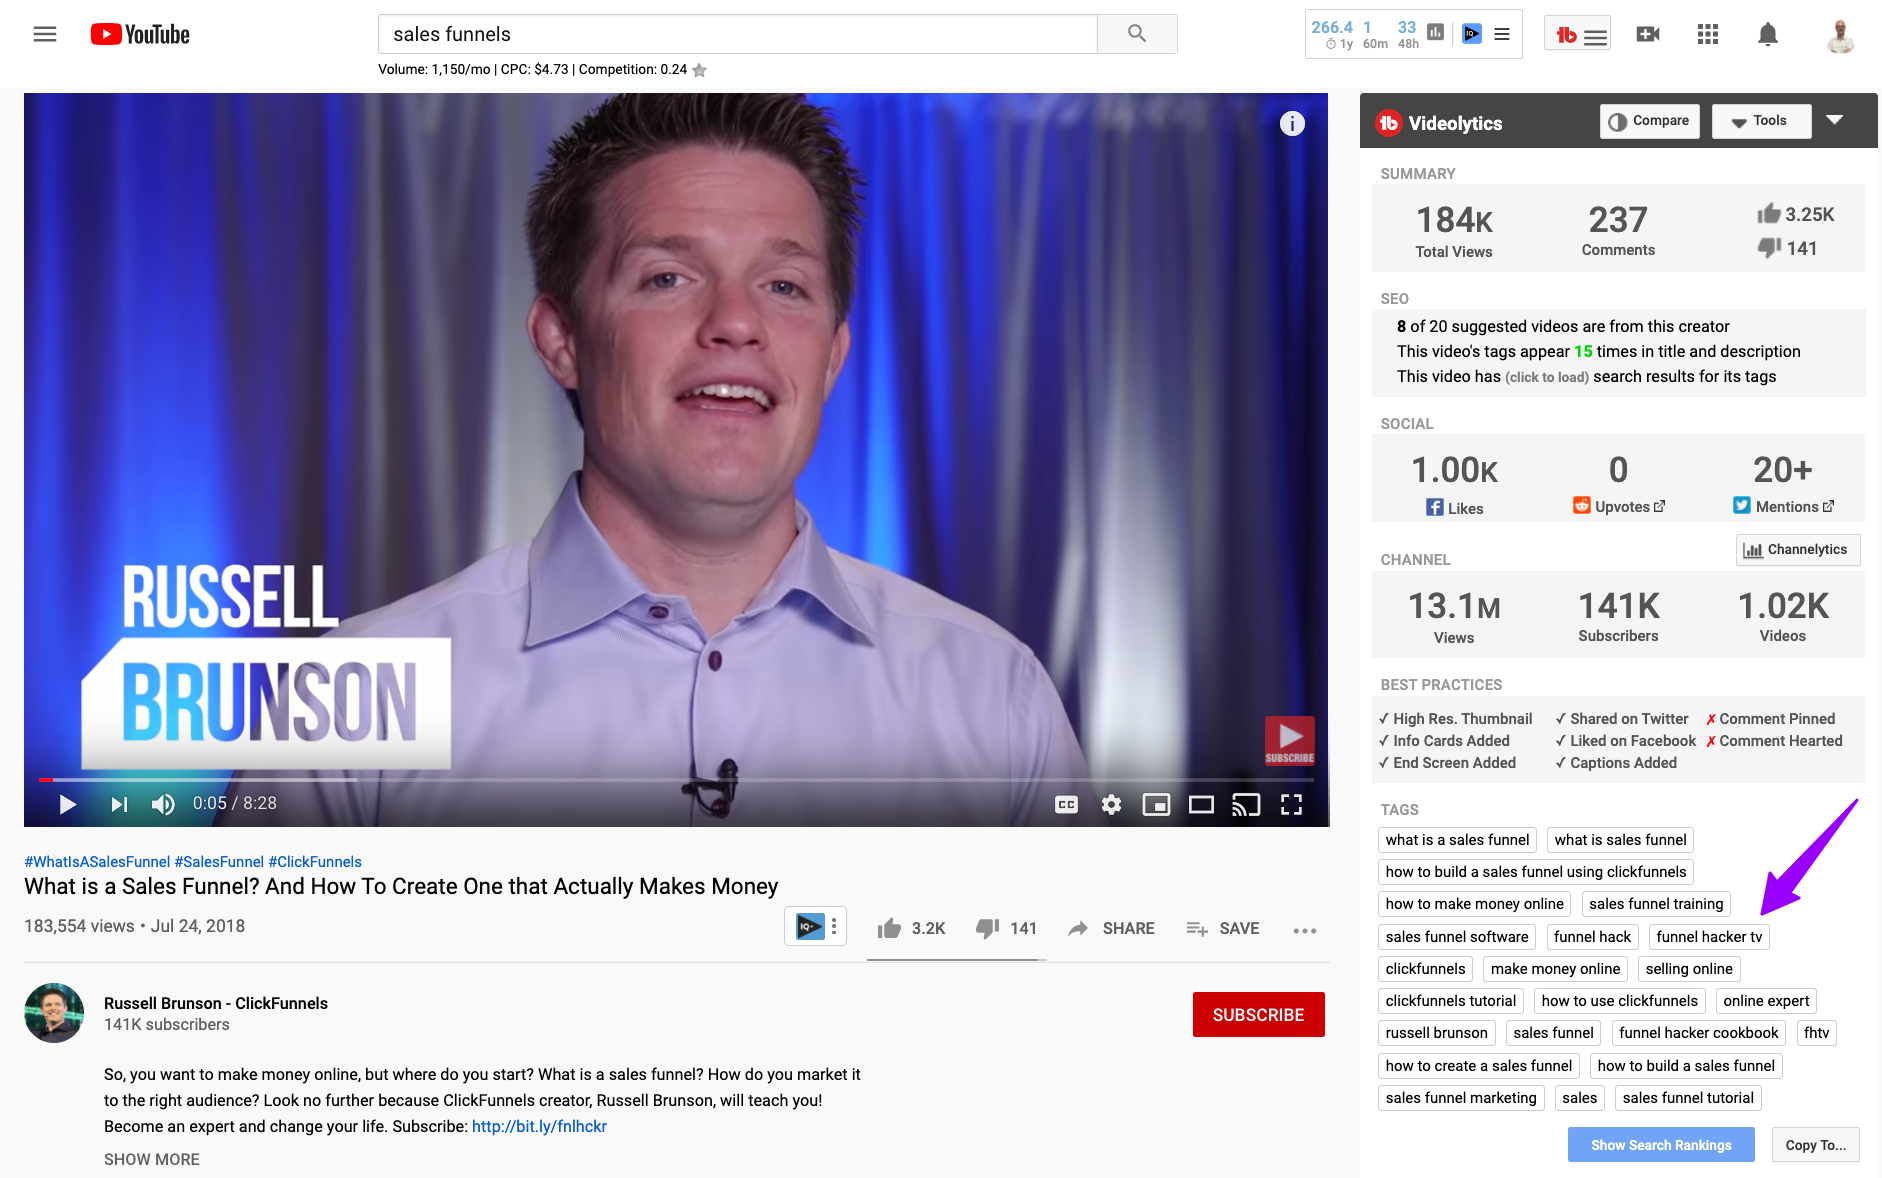Collapse the Videolytics panel arrow

tap(1834, 120)
